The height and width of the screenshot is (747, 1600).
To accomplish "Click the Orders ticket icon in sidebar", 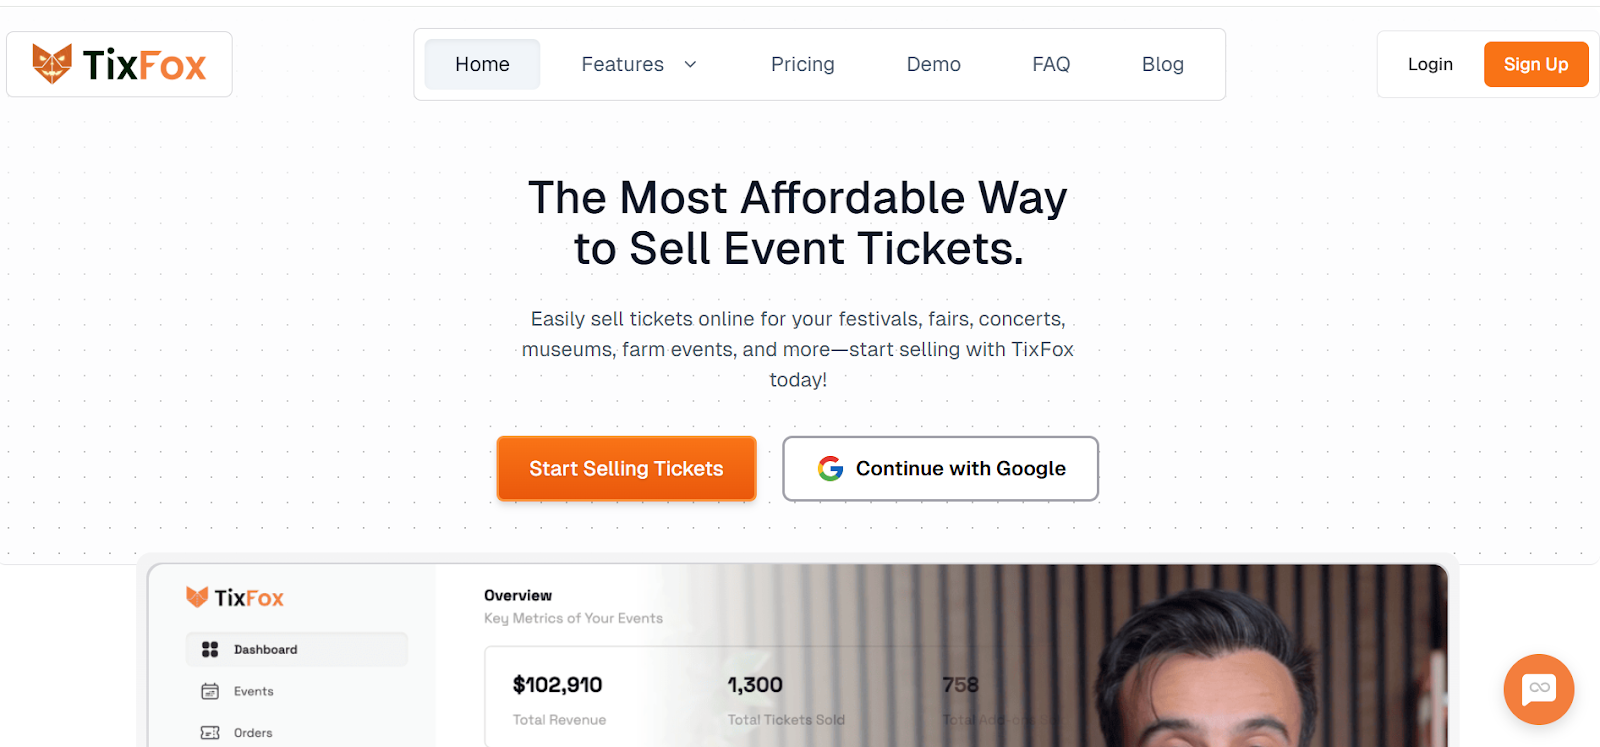I will click(210, 733).
